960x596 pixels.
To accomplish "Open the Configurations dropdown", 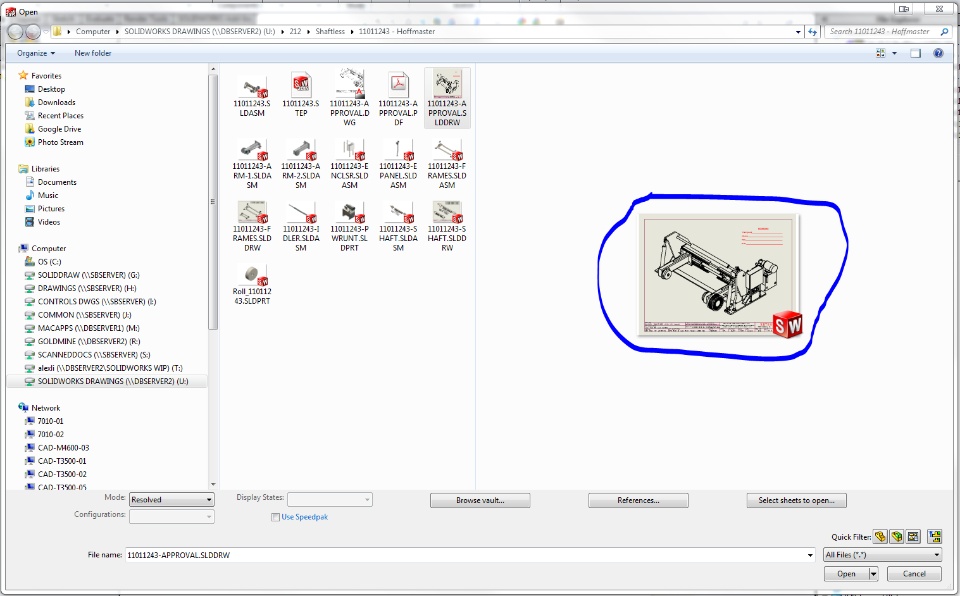I will 171,516.
